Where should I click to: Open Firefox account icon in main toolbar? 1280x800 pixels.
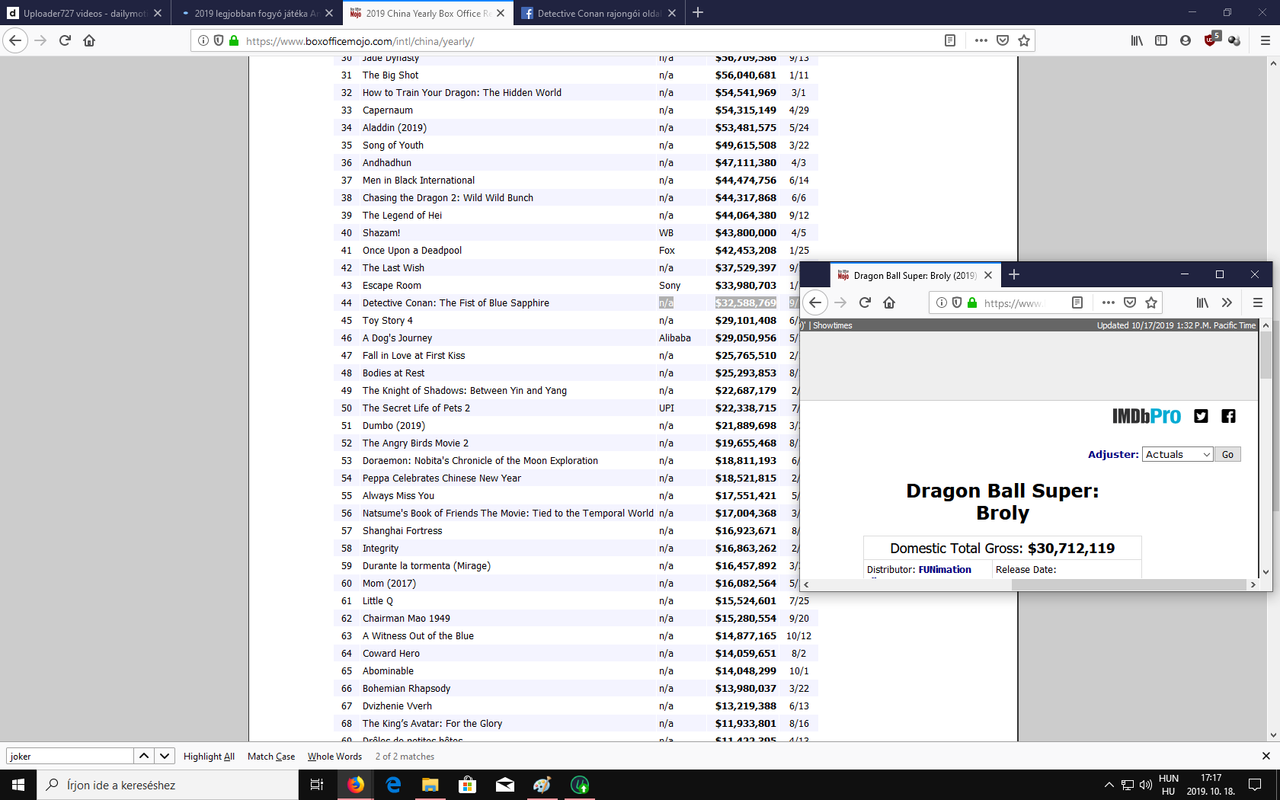point(1185,41)
